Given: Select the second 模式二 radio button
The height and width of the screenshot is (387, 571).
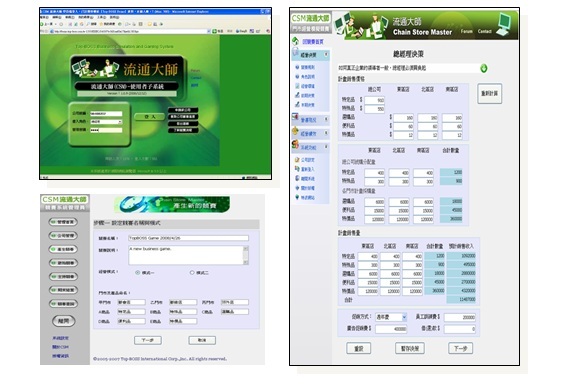Looking at the screenshot, I should tap(192, 272).
